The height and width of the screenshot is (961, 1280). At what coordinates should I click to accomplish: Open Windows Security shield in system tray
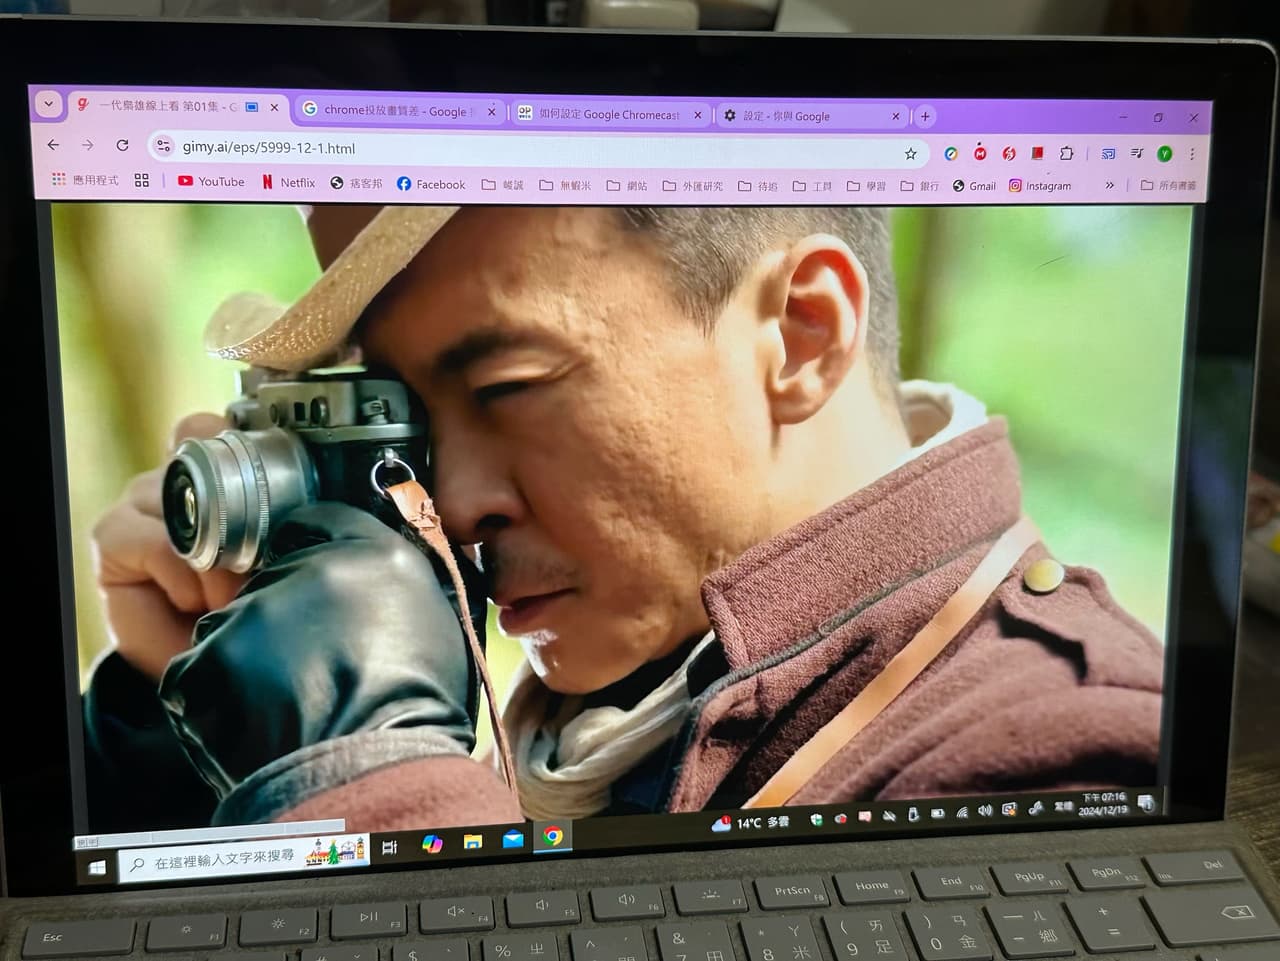[x=816, y=819]
